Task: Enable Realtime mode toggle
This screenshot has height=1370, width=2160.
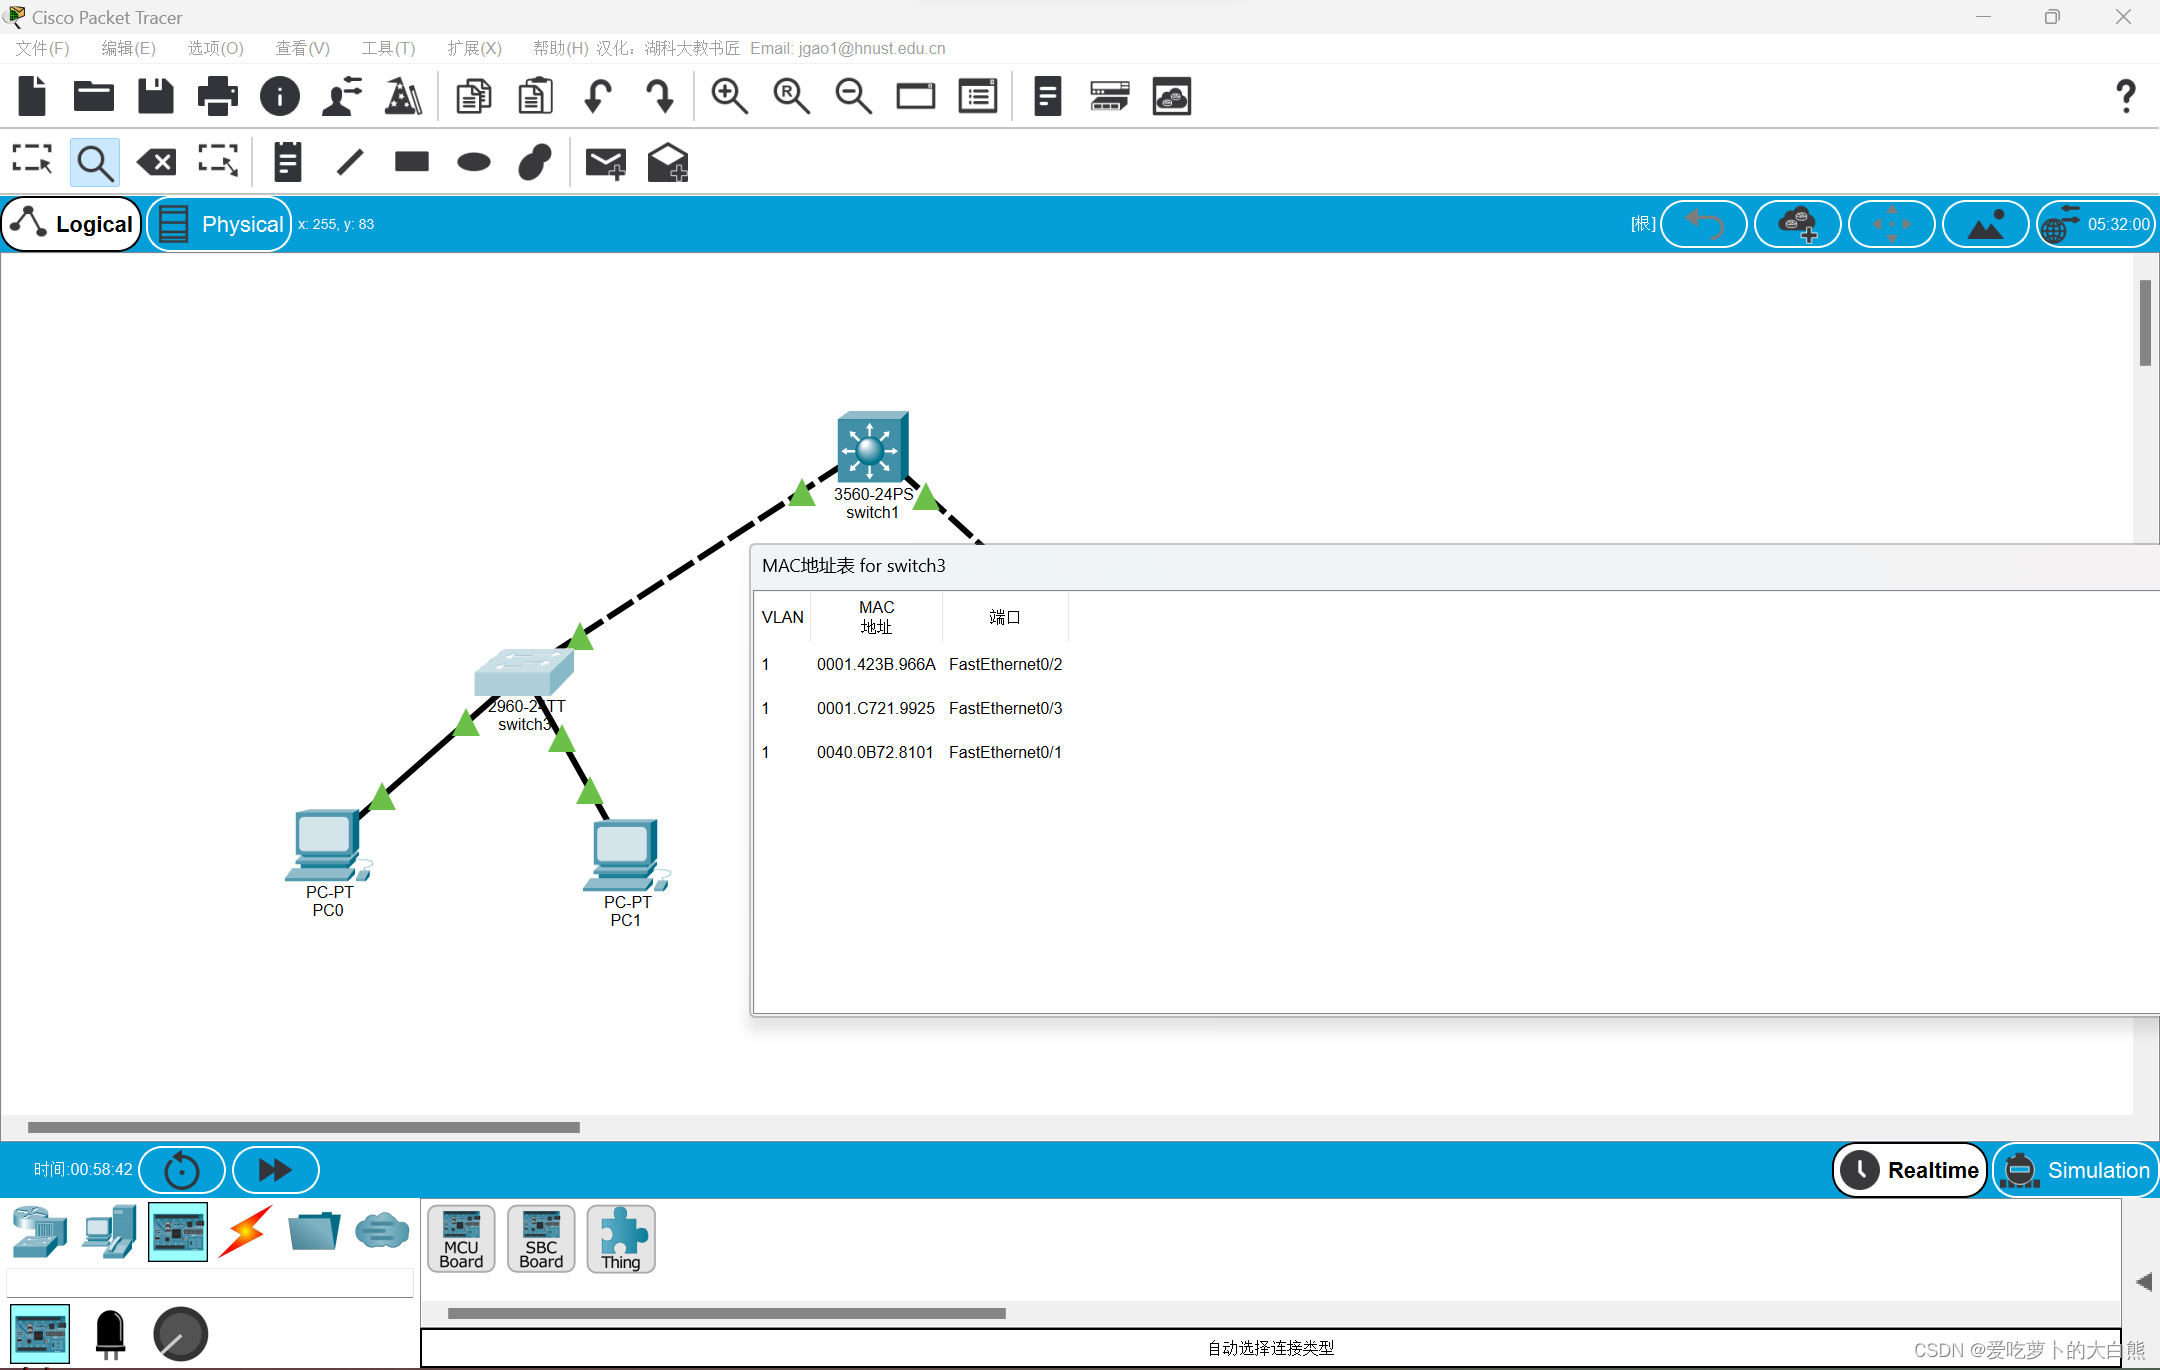Action: [x=1913, y=1167]
